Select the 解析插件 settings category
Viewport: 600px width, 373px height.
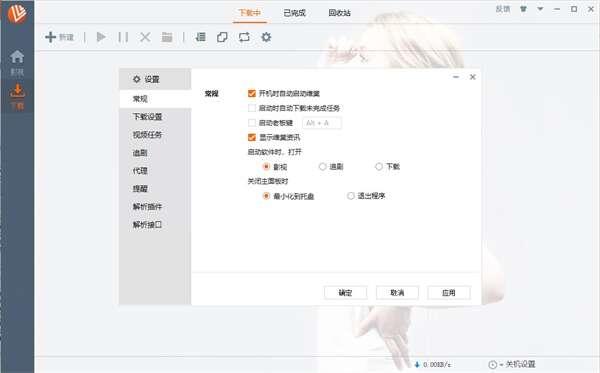(x=155, y=207)
